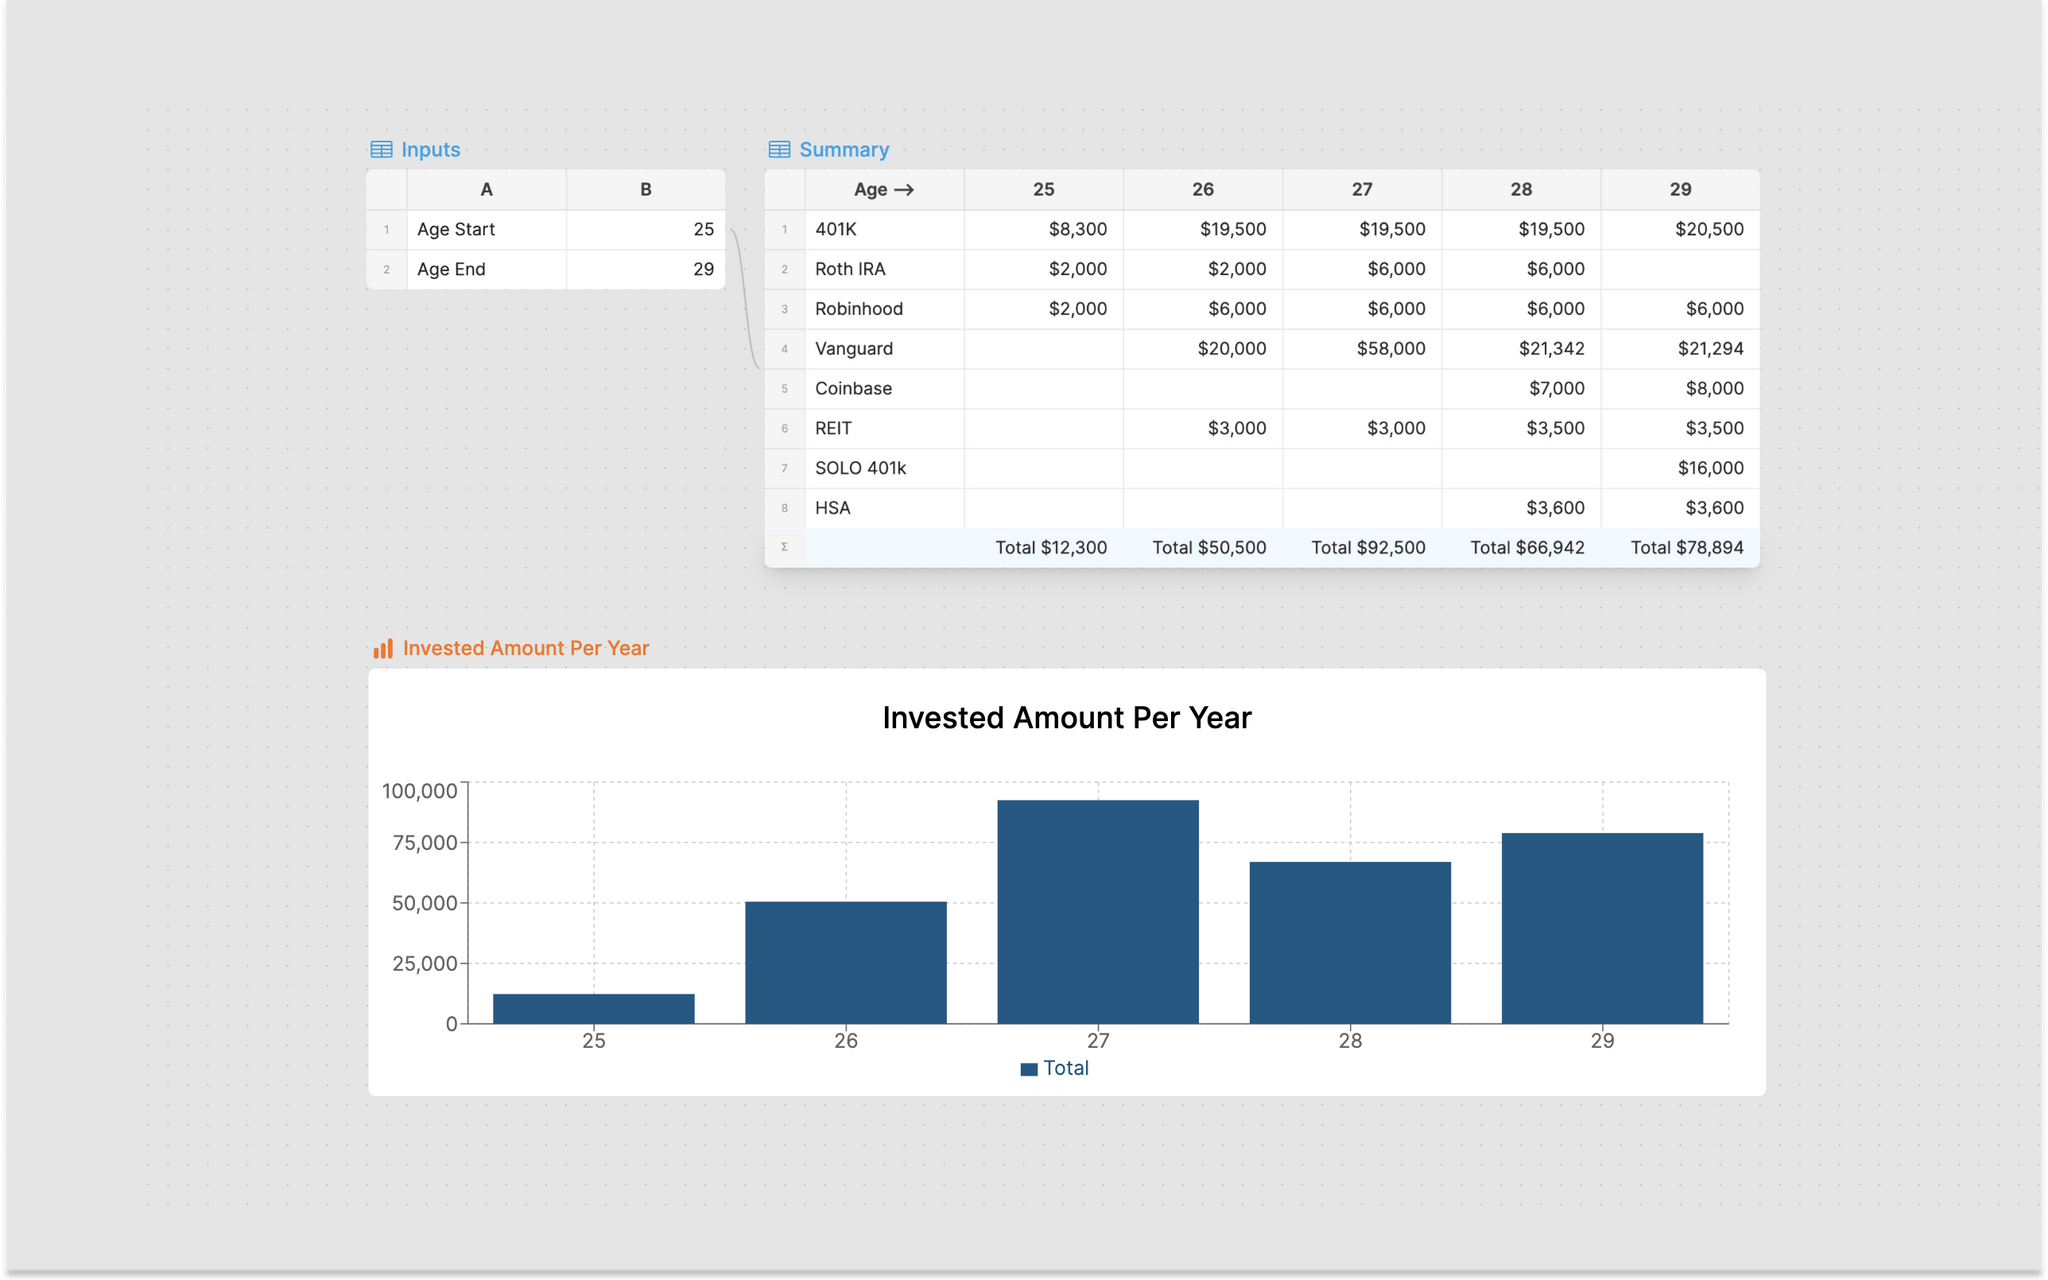Select the 401K row label
Image resolution: width=2048 pixels, height=1280 pixels.
pyautogui.click(x=884, y=229)
